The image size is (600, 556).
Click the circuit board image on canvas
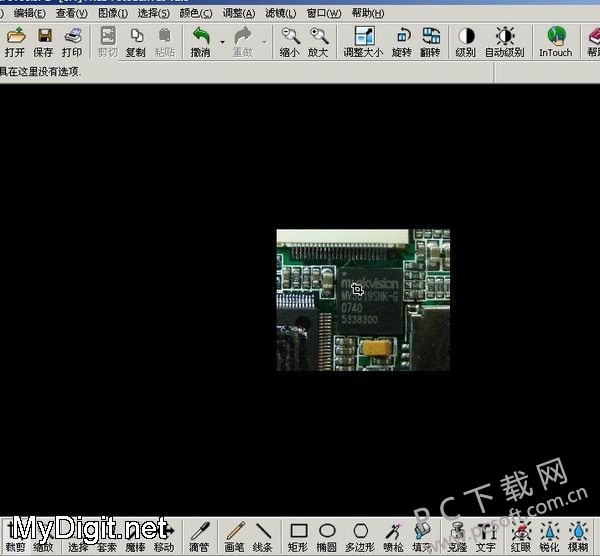pyautogui.click(x=363, y=300)
